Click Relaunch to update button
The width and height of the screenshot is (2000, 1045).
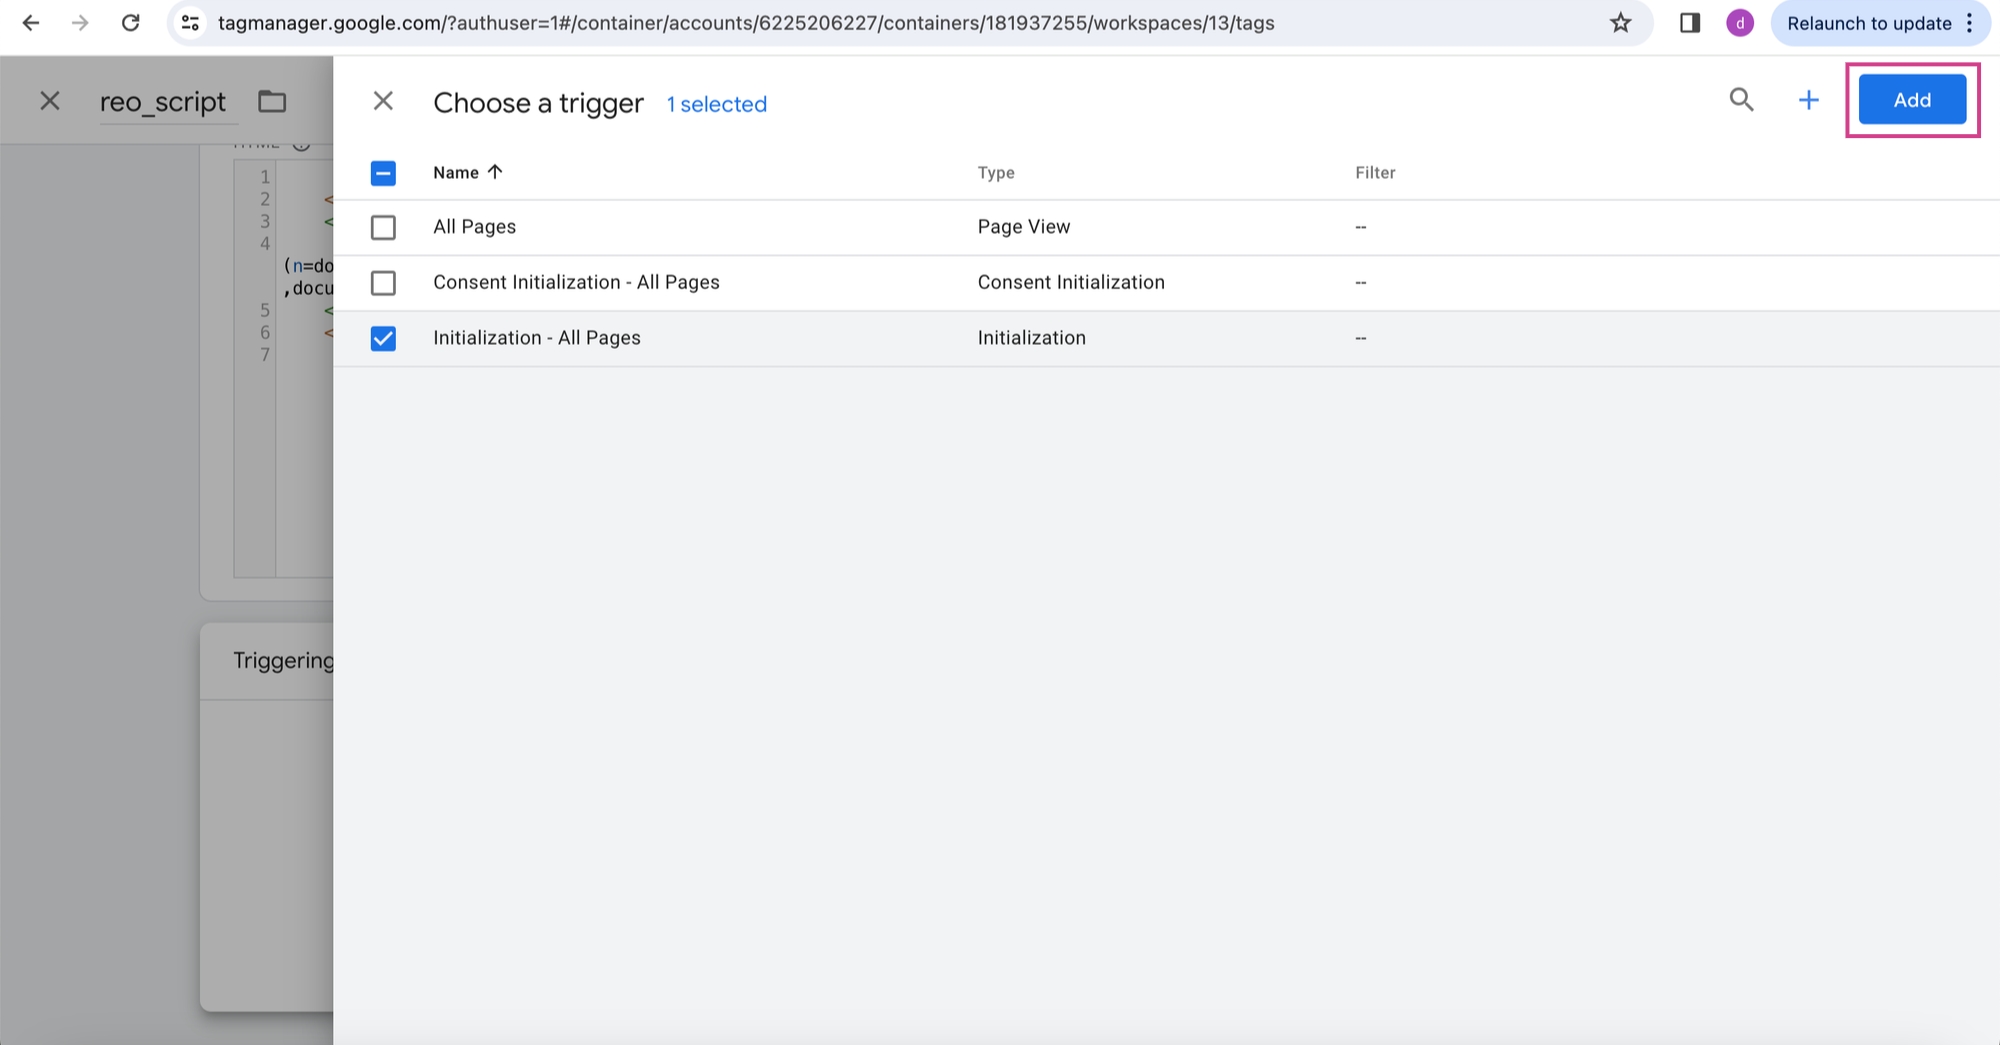[x=1868, y=23]
